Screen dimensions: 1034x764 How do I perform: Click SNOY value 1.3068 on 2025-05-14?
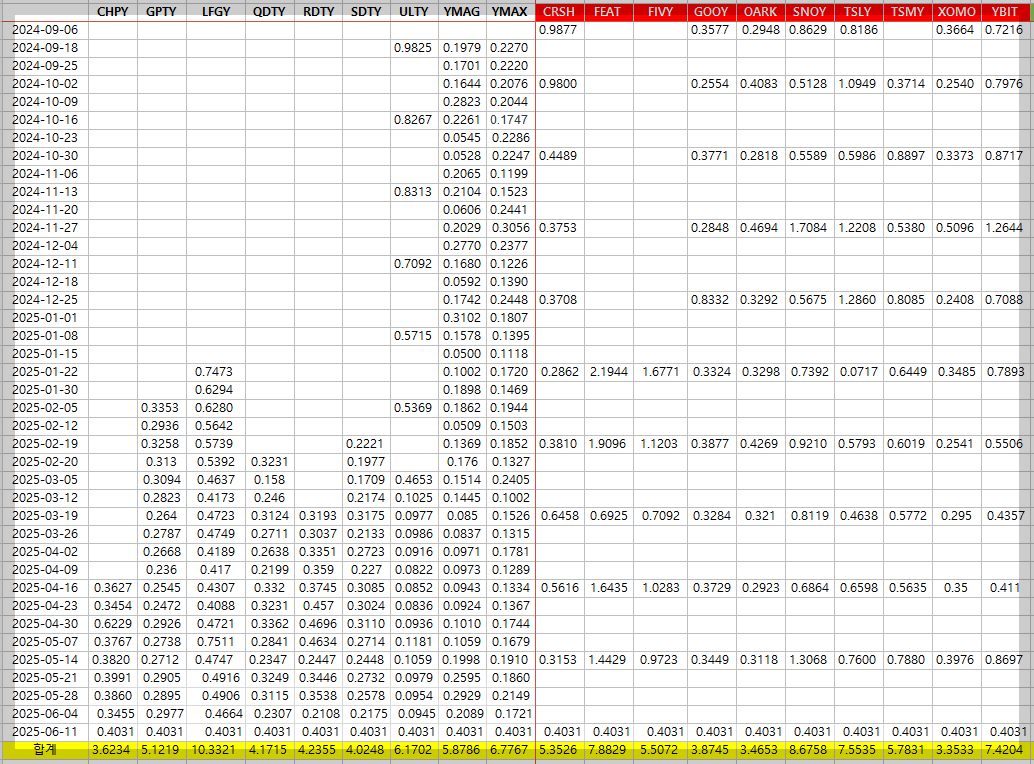(x=810, y=659)
